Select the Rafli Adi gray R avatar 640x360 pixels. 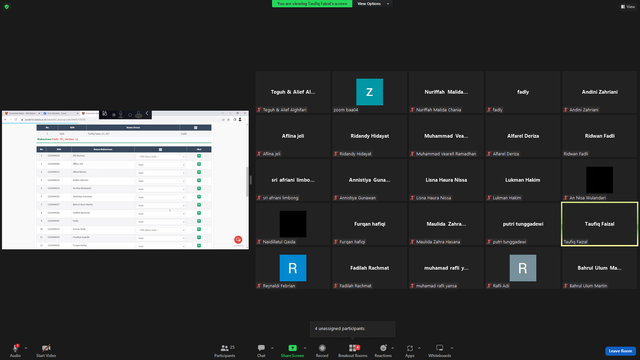click(523, 268)
